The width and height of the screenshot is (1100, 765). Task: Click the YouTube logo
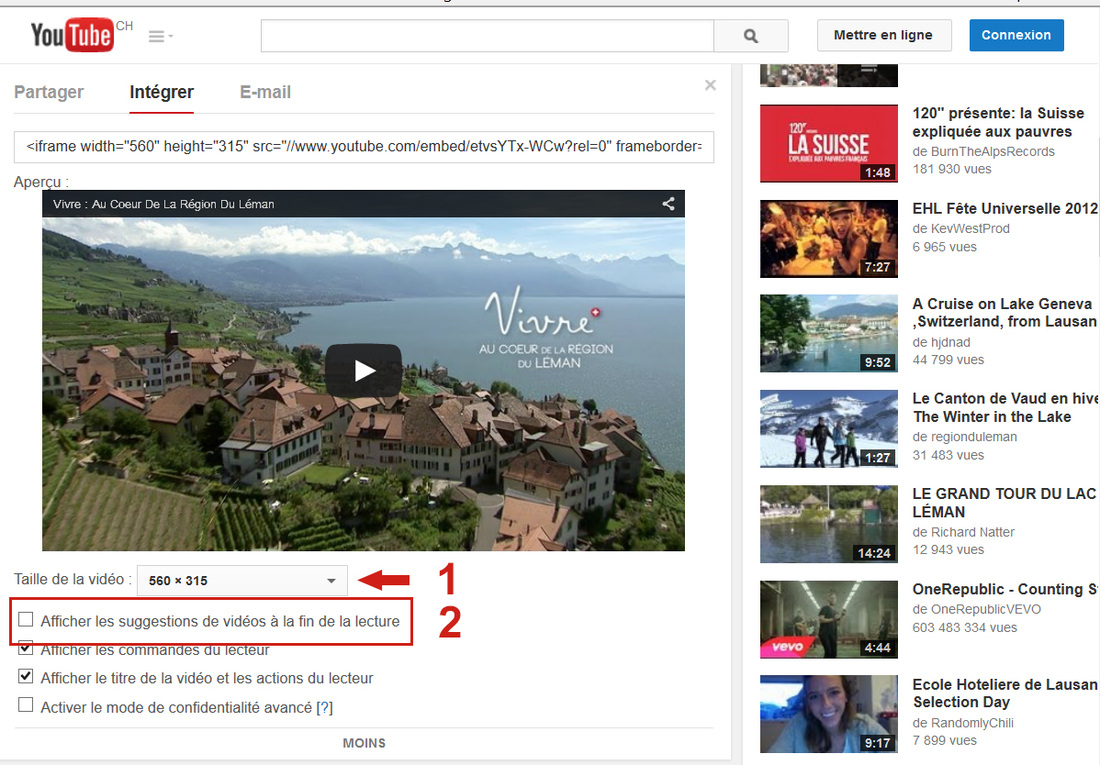[x=72, y=36]
